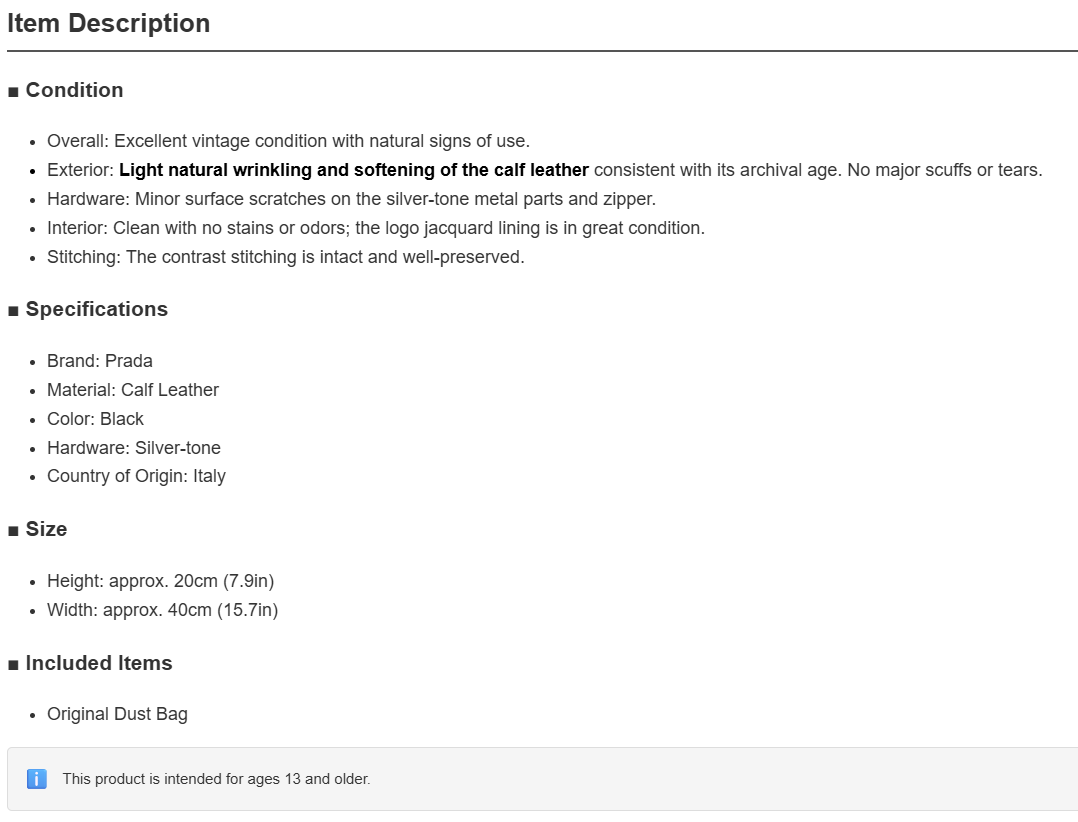1078x822 pixels.
Task: Click the blue info icon
Action: (x=36, y=779)
